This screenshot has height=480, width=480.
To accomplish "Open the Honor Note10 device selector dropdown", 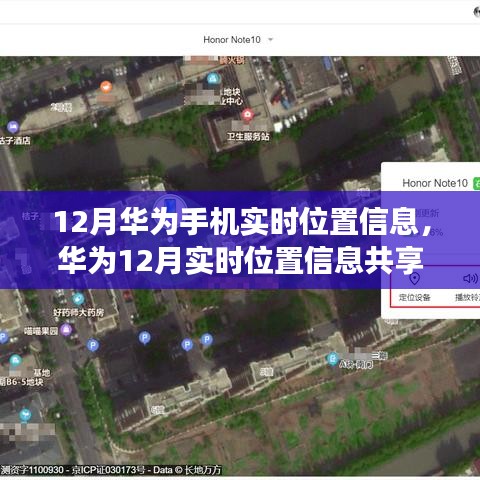I will (238, 40).
